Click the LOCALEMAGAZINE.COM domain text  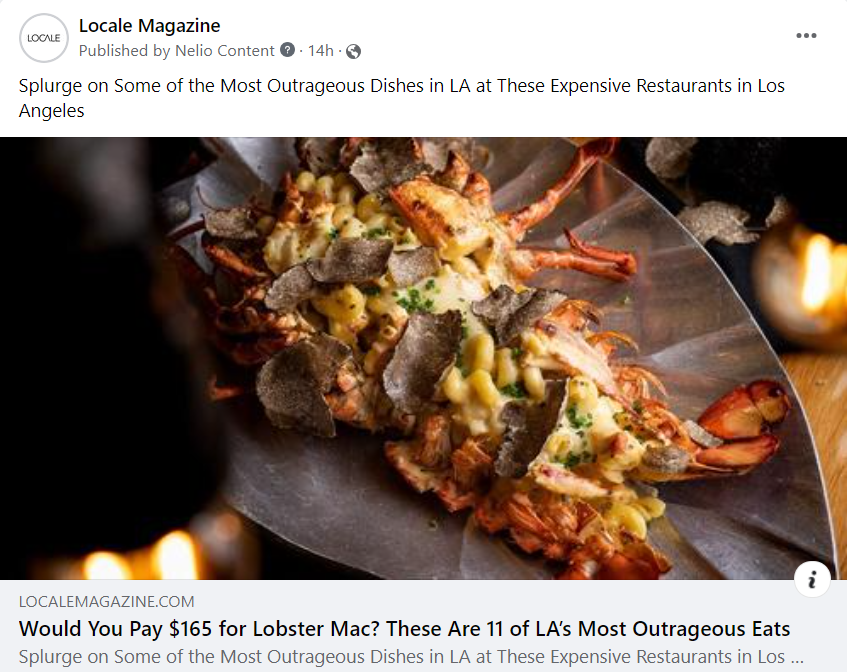106,602
